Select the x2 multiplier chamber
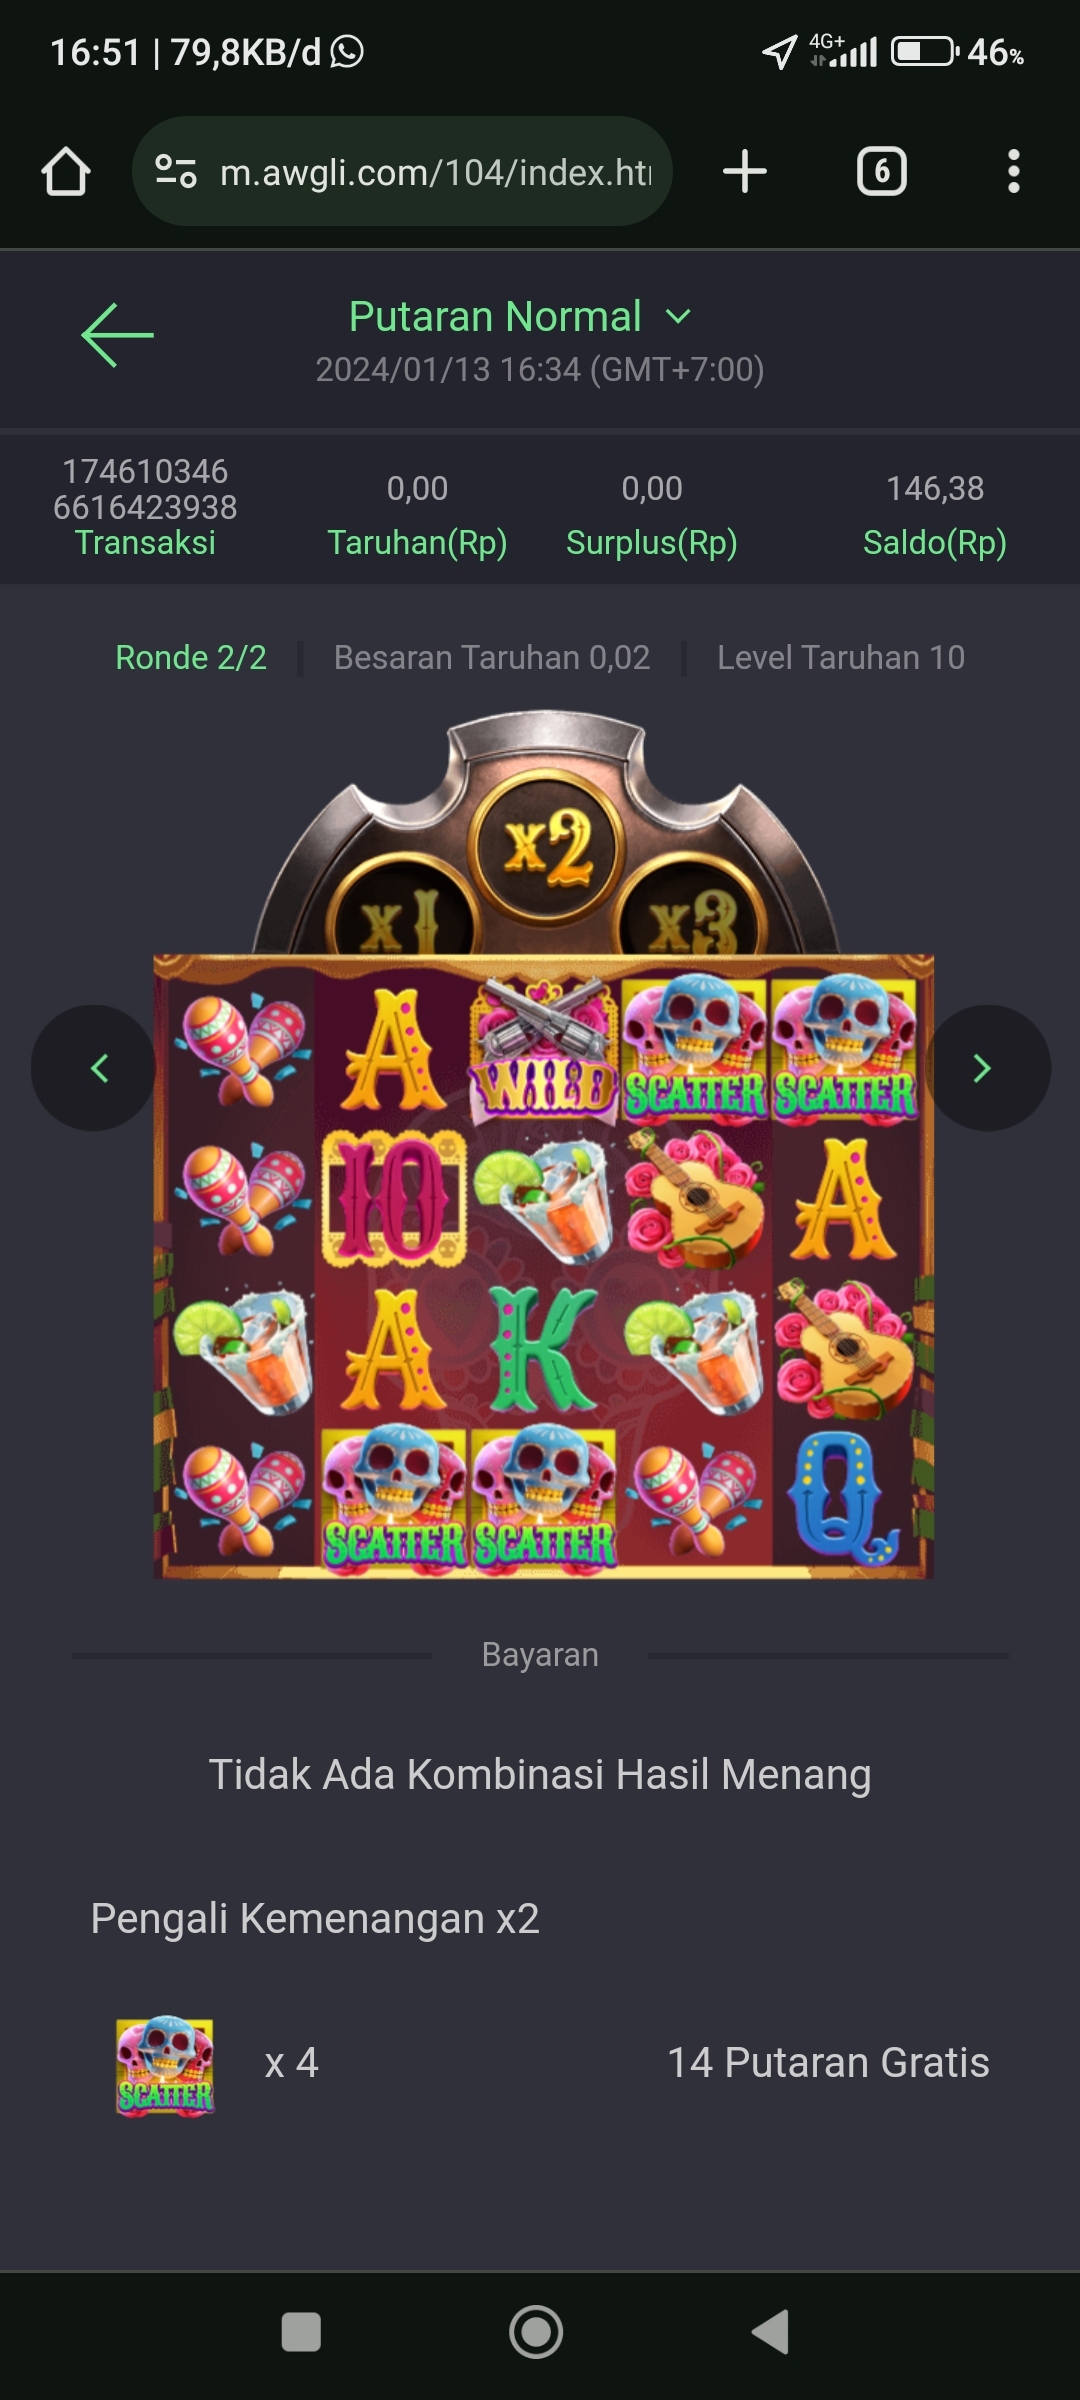 547,847
